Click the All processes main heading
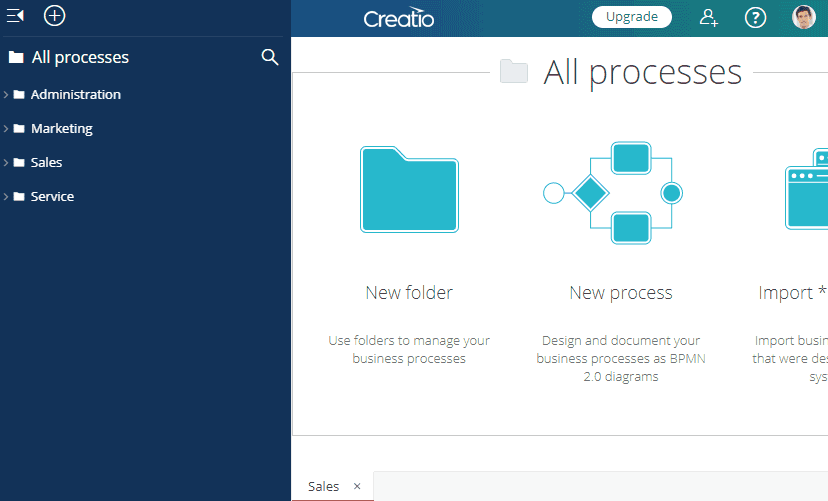Viewport: 828px width, 501px height. [x=643, y=72]
